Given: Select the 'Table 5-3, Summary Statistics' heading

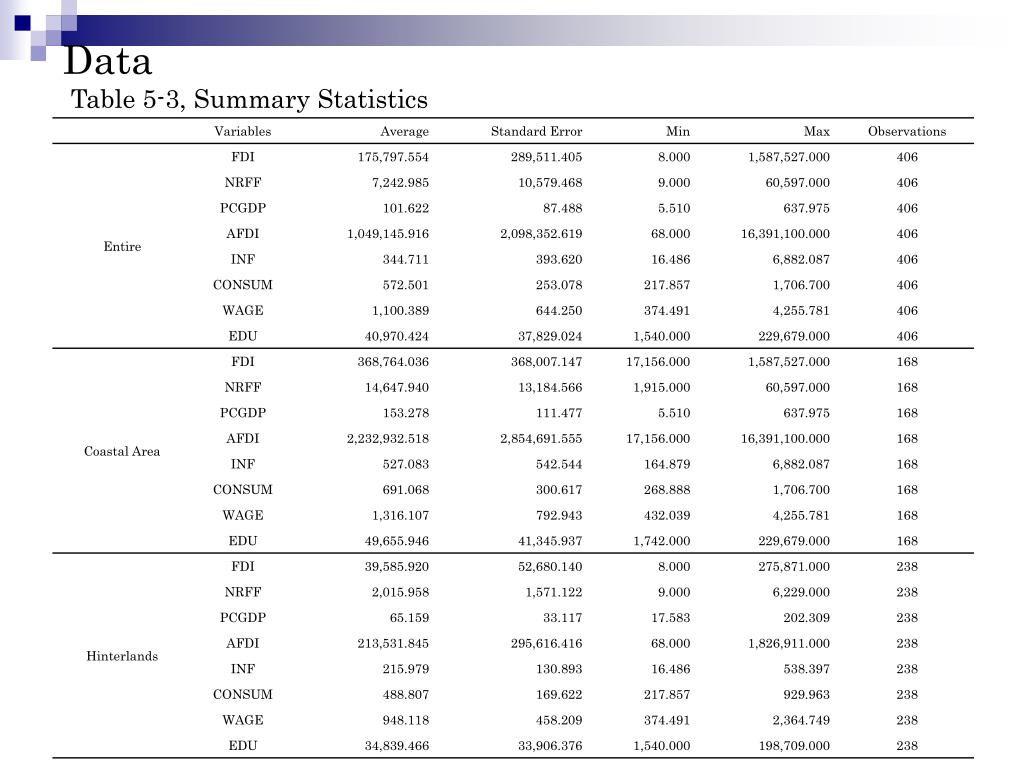Looking at the screenshot, I should 249,100.
